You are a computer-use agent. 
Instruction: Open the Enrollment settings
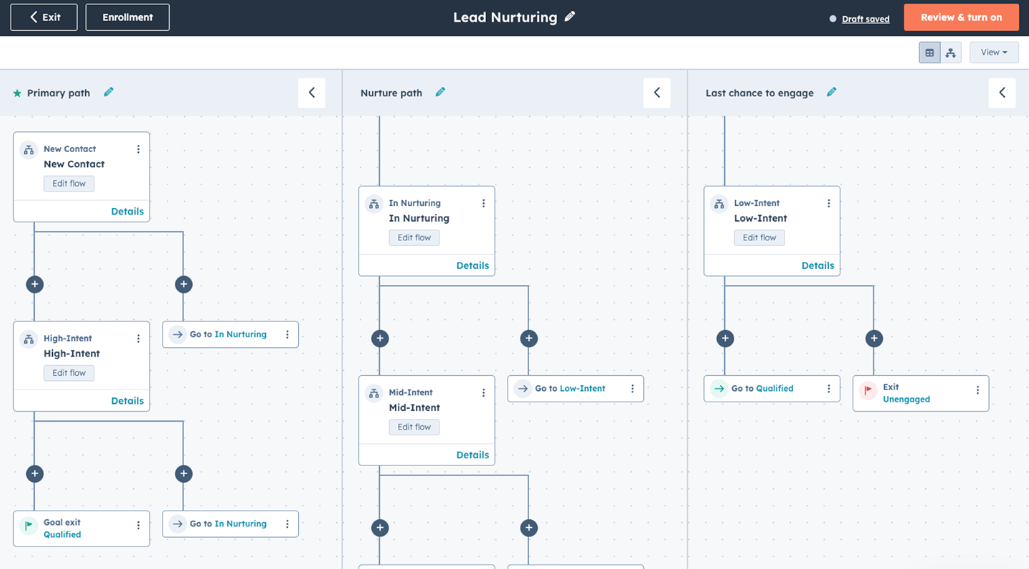point(127,17)
